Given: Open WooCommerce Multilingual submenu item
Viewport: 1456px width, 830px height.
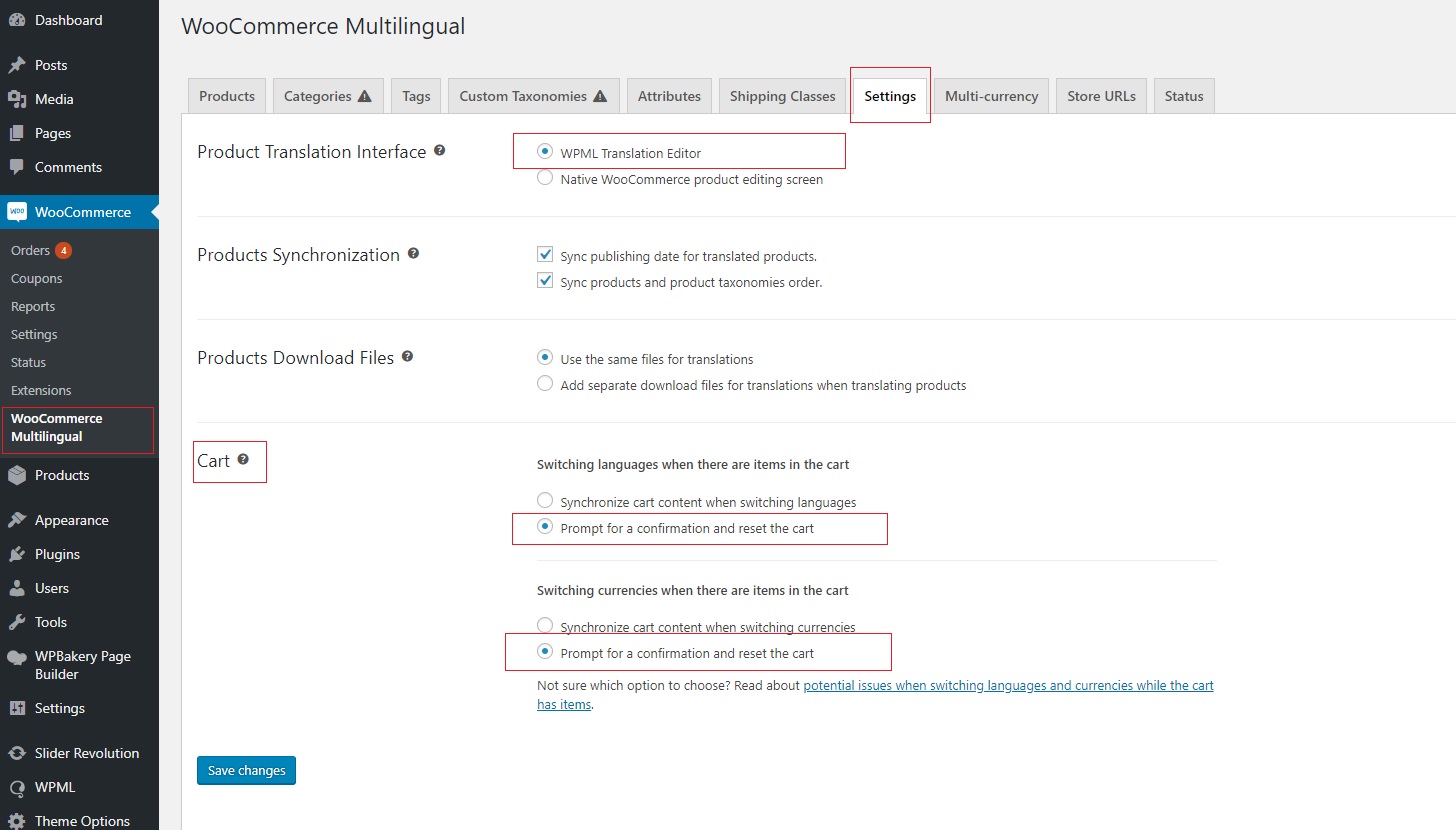Looking at the screenshot, I should [x=57, y=427].
